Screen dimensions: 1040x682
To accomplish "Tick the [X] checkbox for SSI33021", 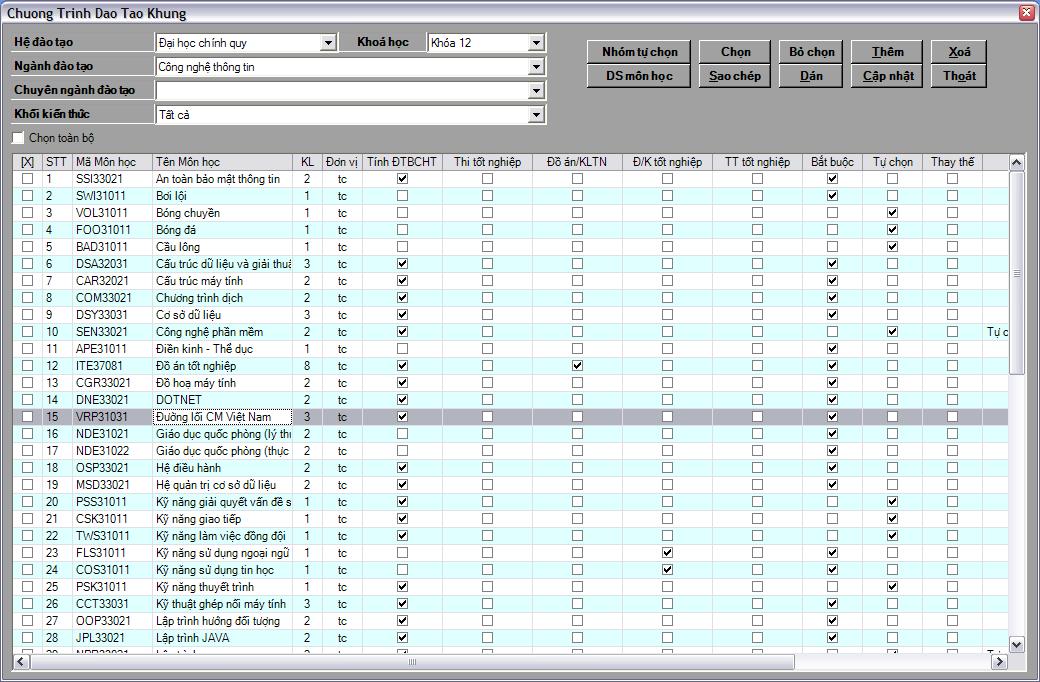I will point(27,178).
